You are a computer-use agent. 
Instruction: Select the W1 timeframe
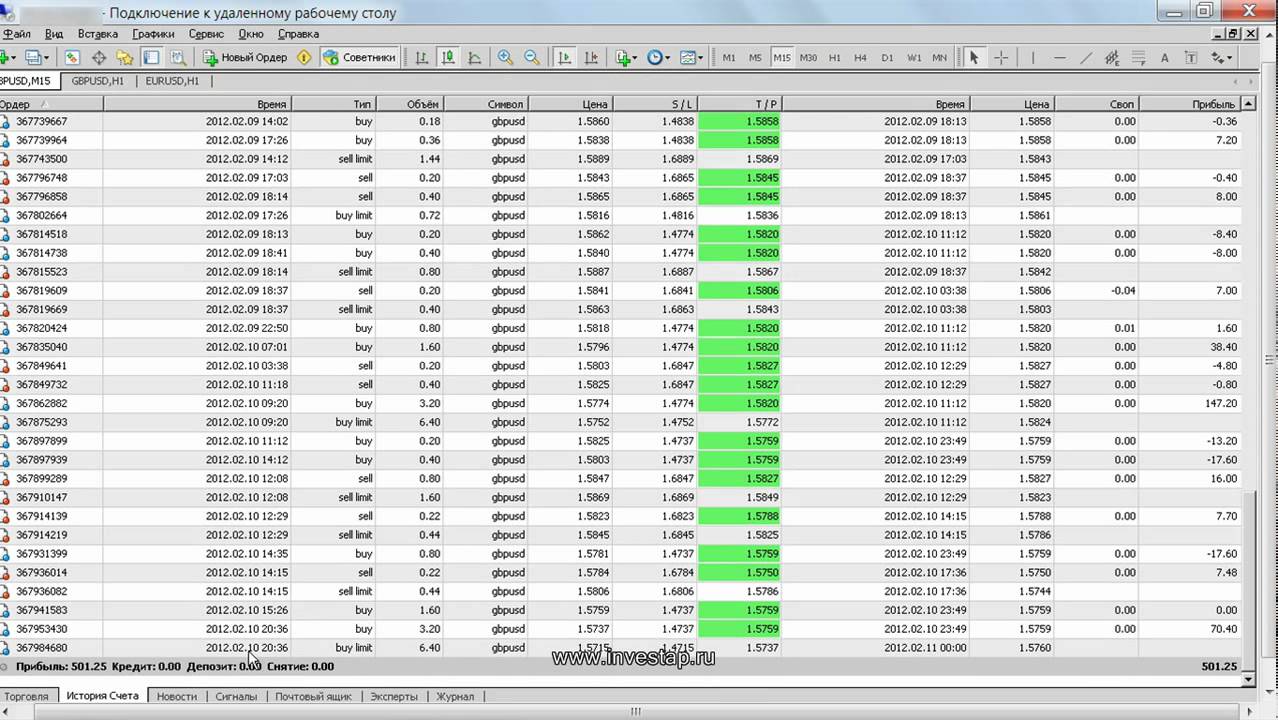[x=913, y=58]
